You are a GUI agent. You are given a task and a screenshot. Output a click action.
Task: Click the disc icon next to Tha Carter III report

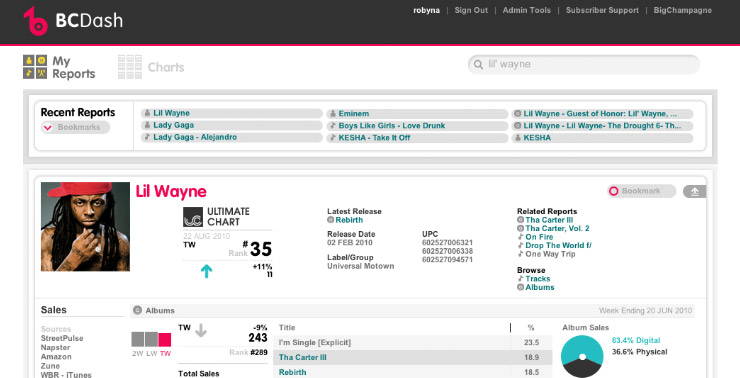(520, 220)
